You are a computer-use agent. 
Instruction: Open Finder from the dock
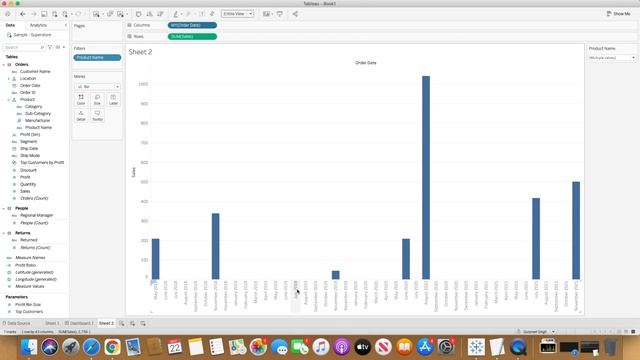(x=29, y=347)
